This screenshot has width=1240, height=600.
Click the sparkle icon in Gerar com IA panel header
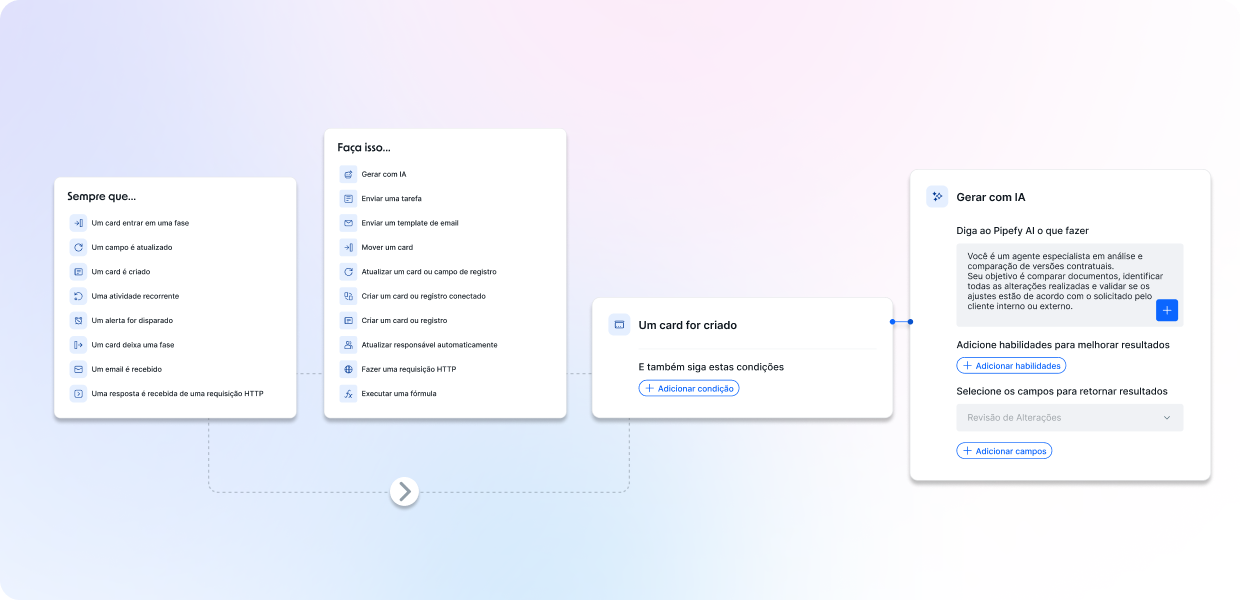[937, 197]
